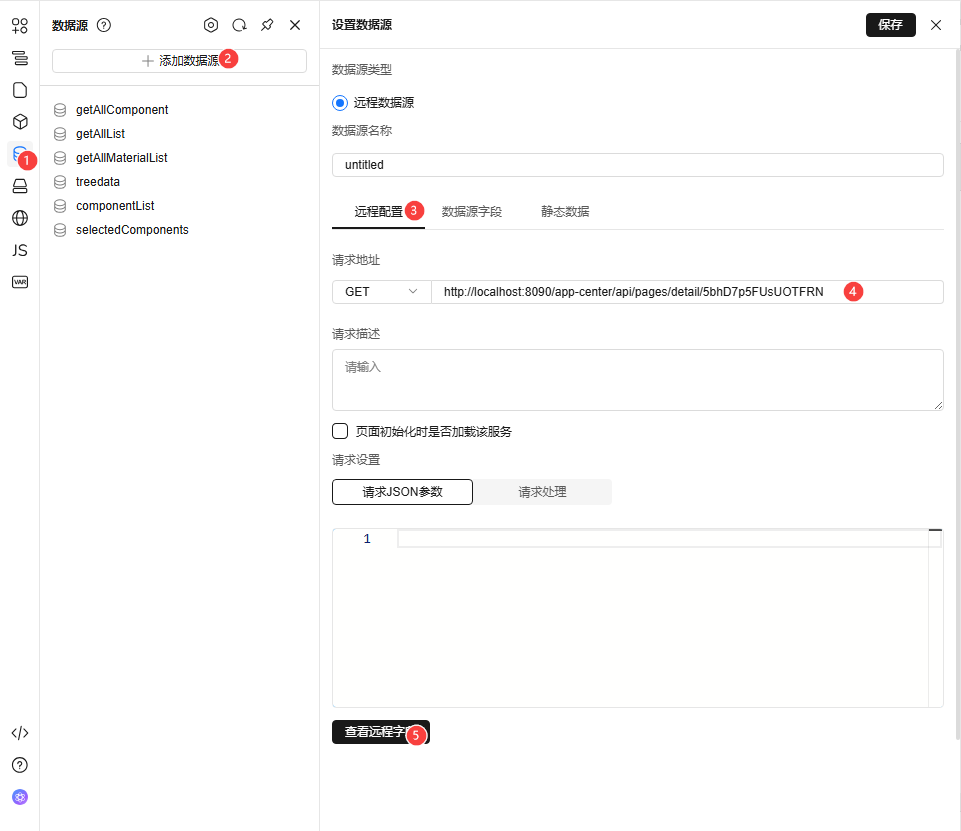Image resolution: width=961 pixels, height=831 pixels.
Task: Open the i18n globe sidebar panel
Action: pos(20,218)
